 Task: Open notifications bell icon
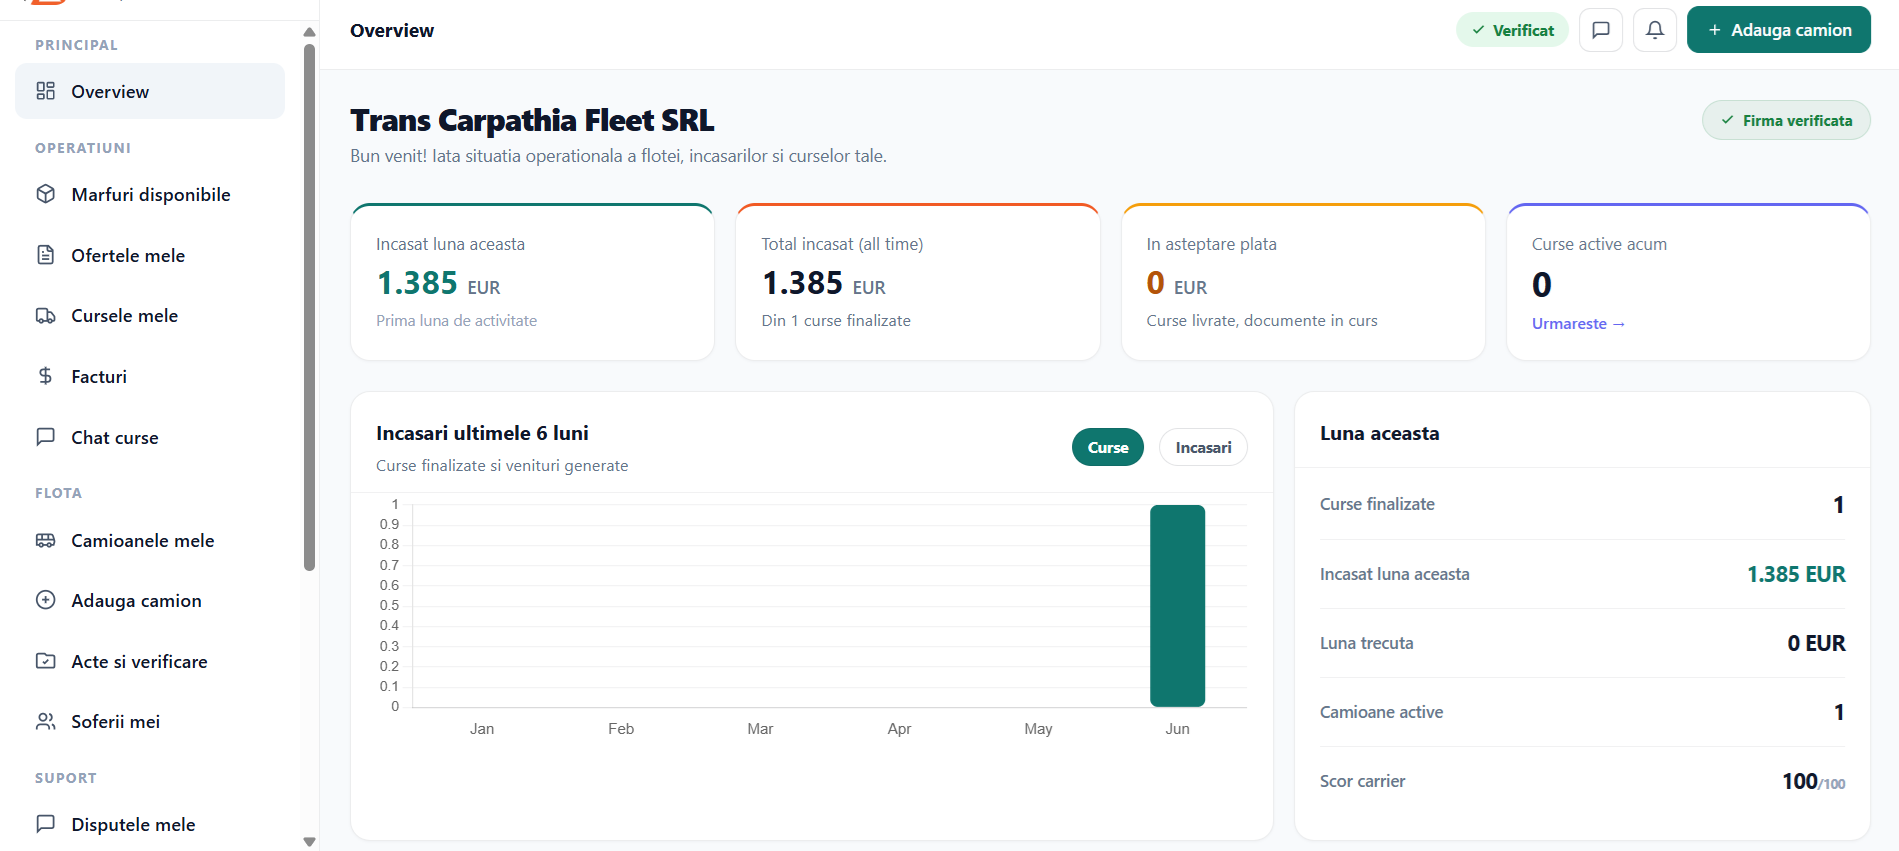click(1655, 30)
